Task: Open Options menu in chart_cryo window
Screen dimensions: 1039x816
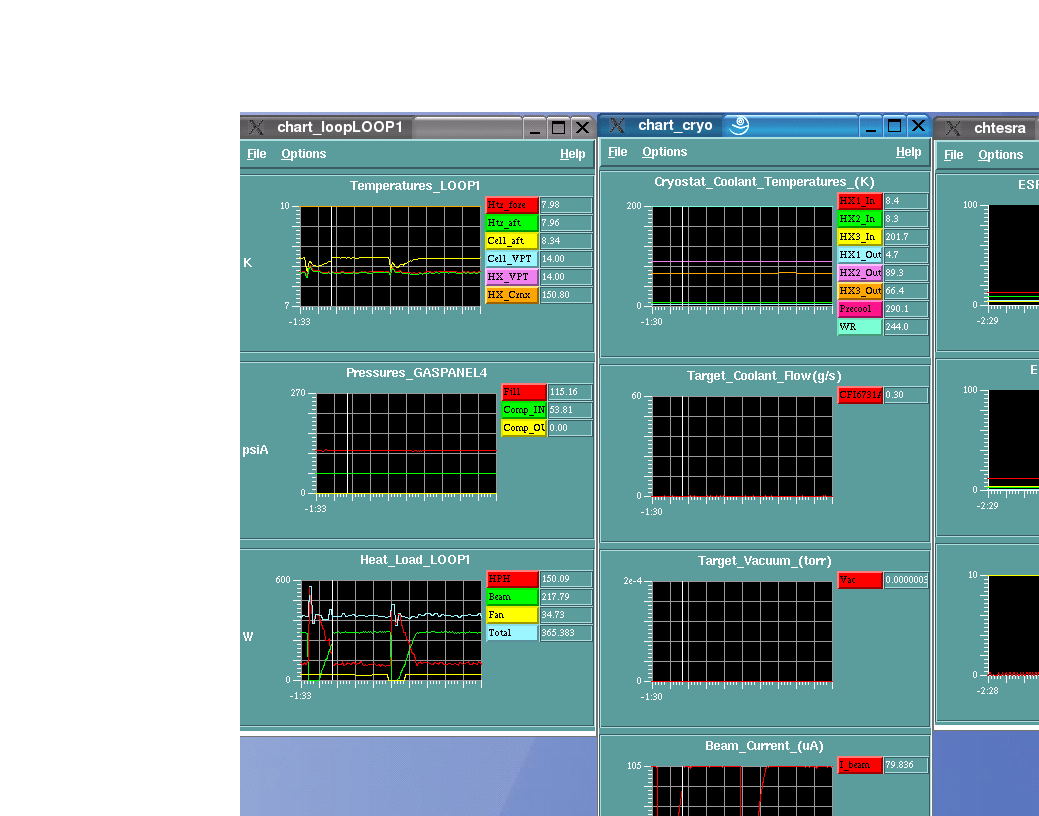Action: [x=665, y=152]
